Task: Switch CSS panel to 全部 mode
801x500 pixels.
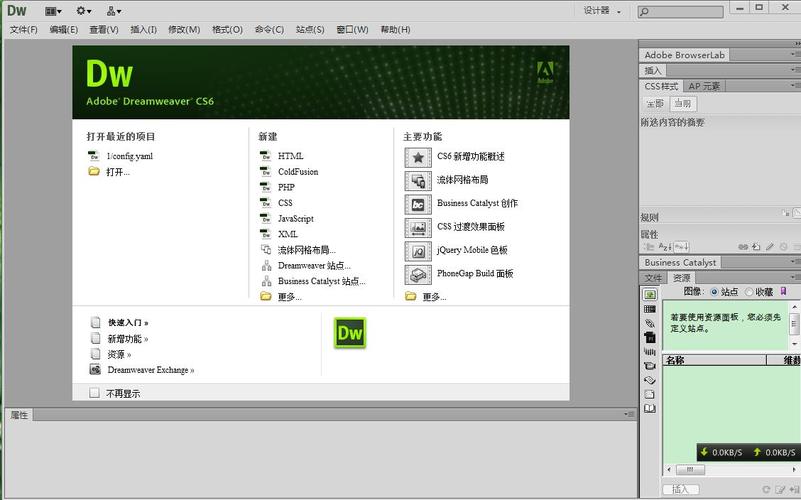Action: coord(655,104)
